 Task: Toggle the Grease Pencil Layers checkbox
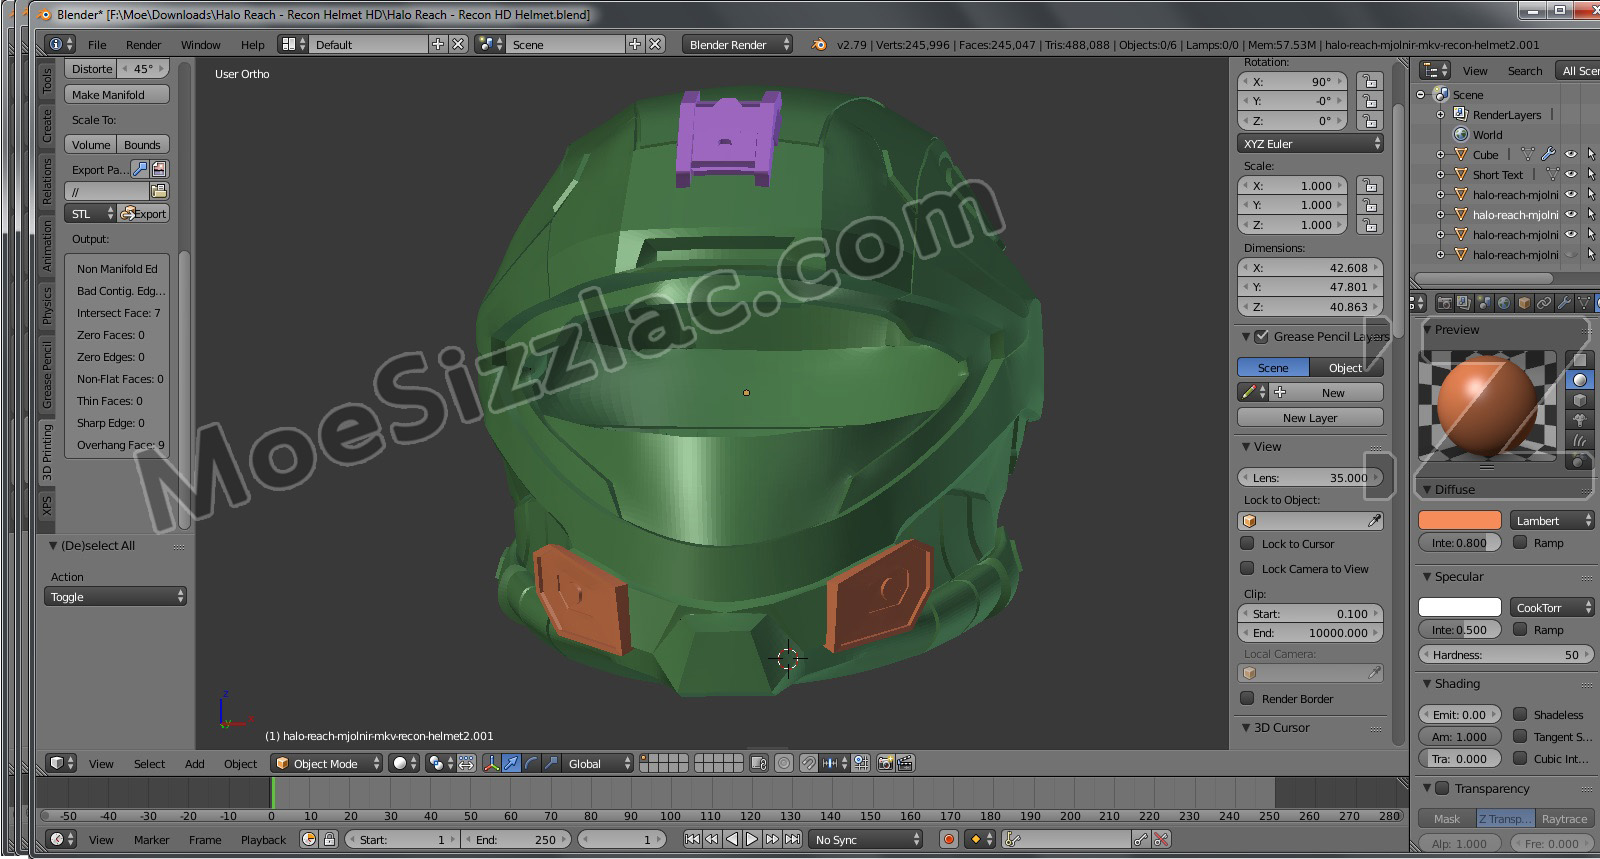1261,337
